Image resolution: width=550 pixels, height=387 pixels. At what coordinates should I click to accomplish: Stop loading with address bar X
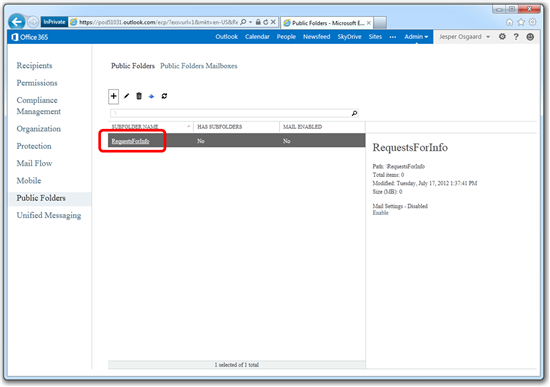point(273,22)
